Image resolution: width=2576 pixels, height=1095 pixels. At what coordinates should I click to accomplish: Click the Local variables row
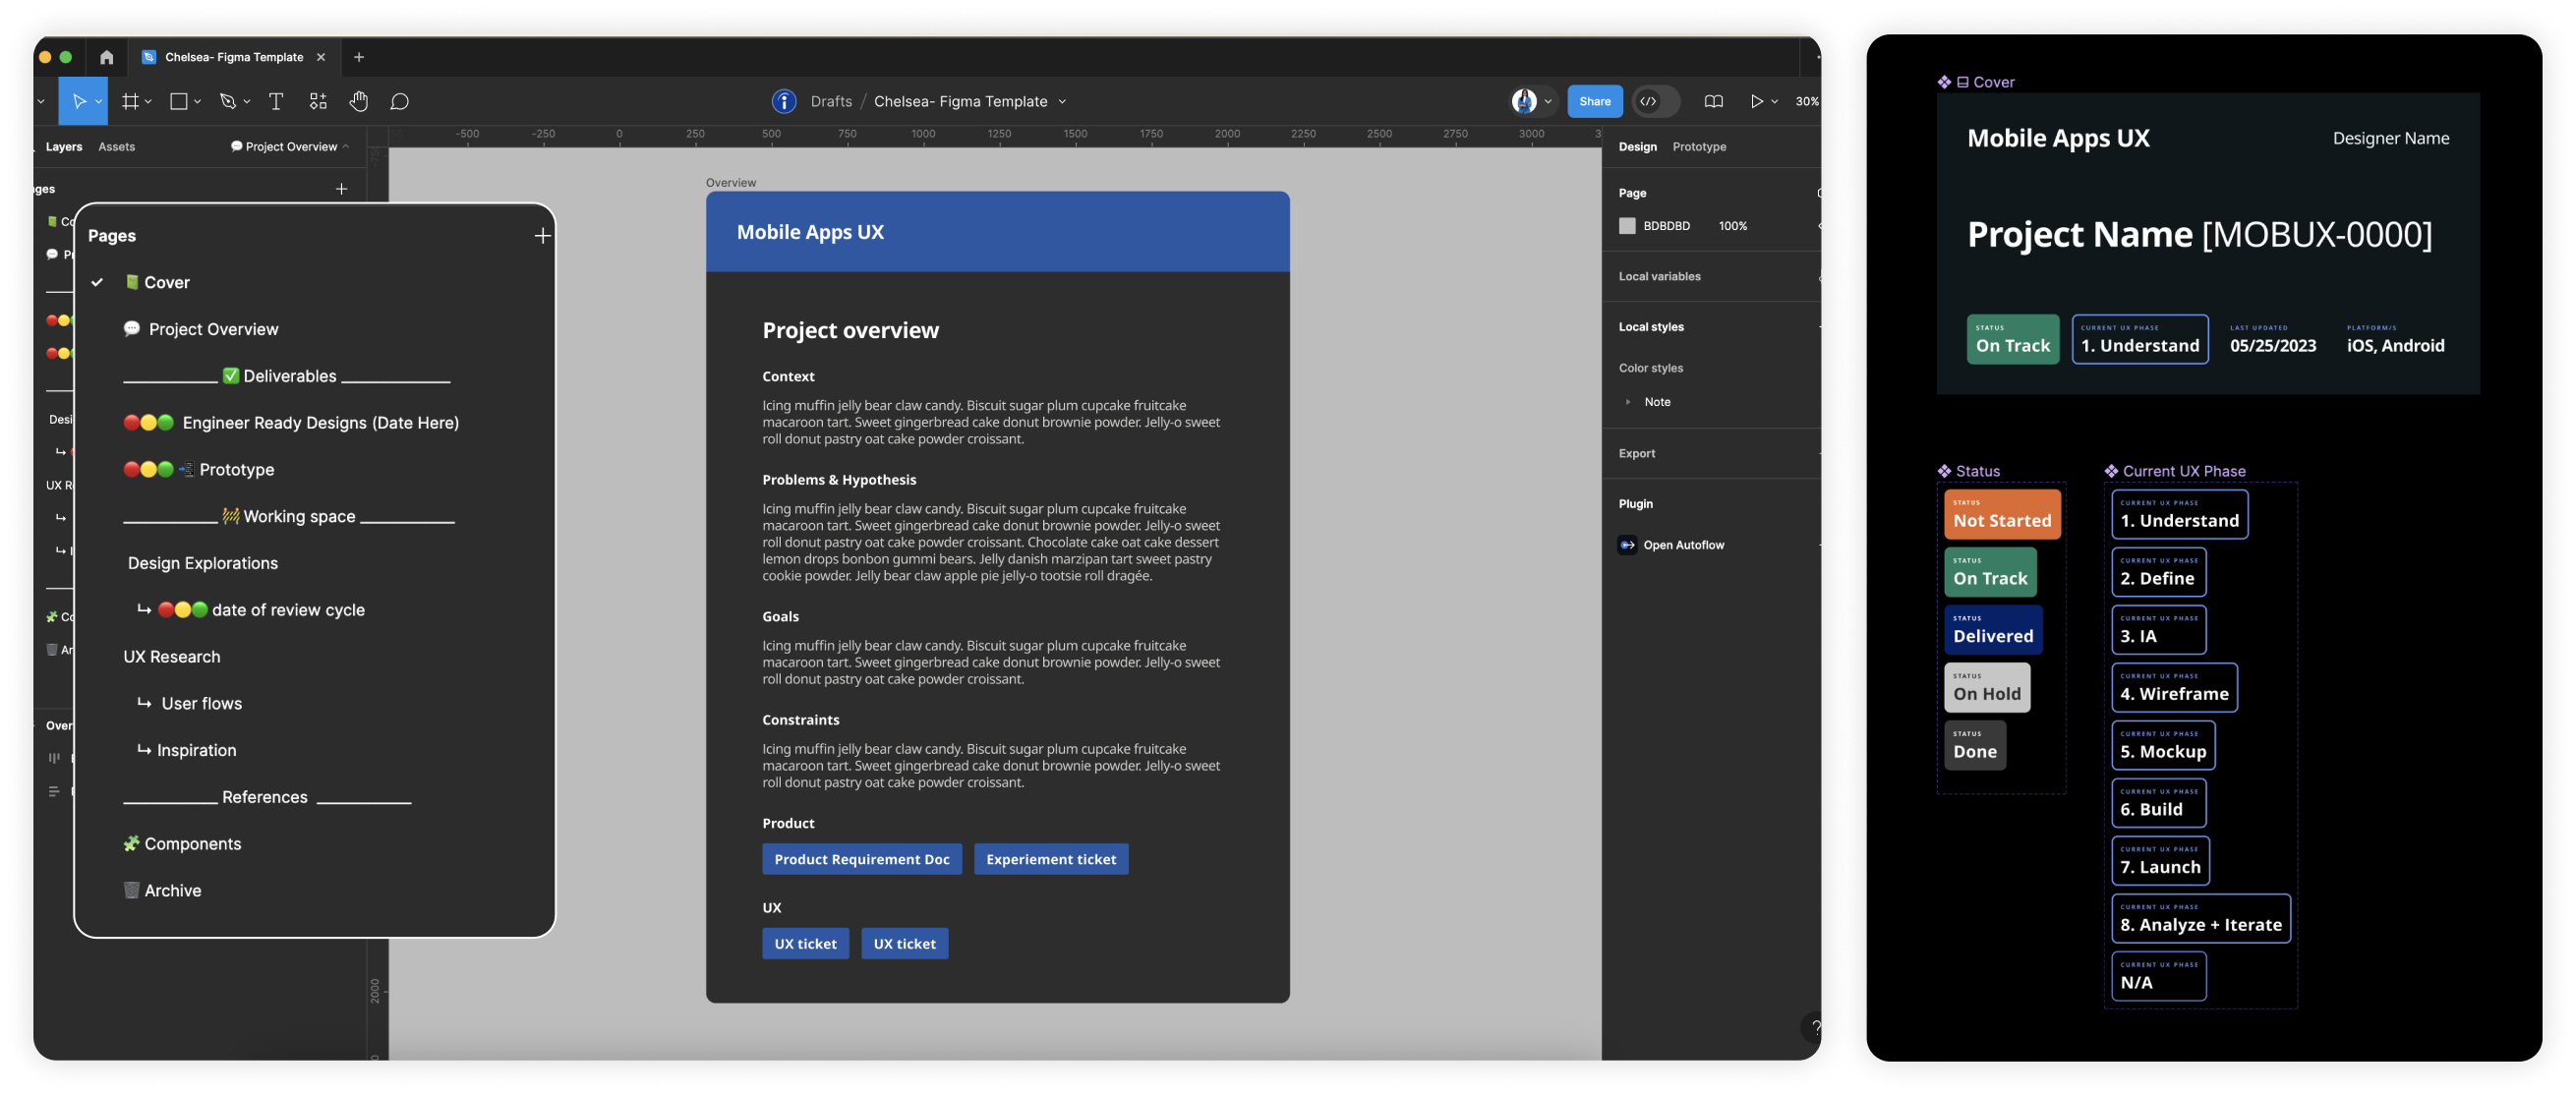[1710, 277]
